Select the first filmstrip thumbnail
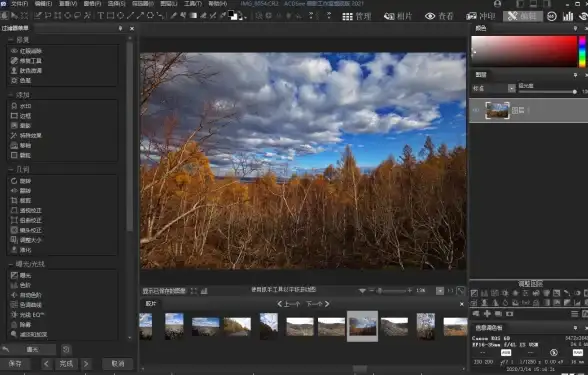588x375 pixels. tap(146, 326)
